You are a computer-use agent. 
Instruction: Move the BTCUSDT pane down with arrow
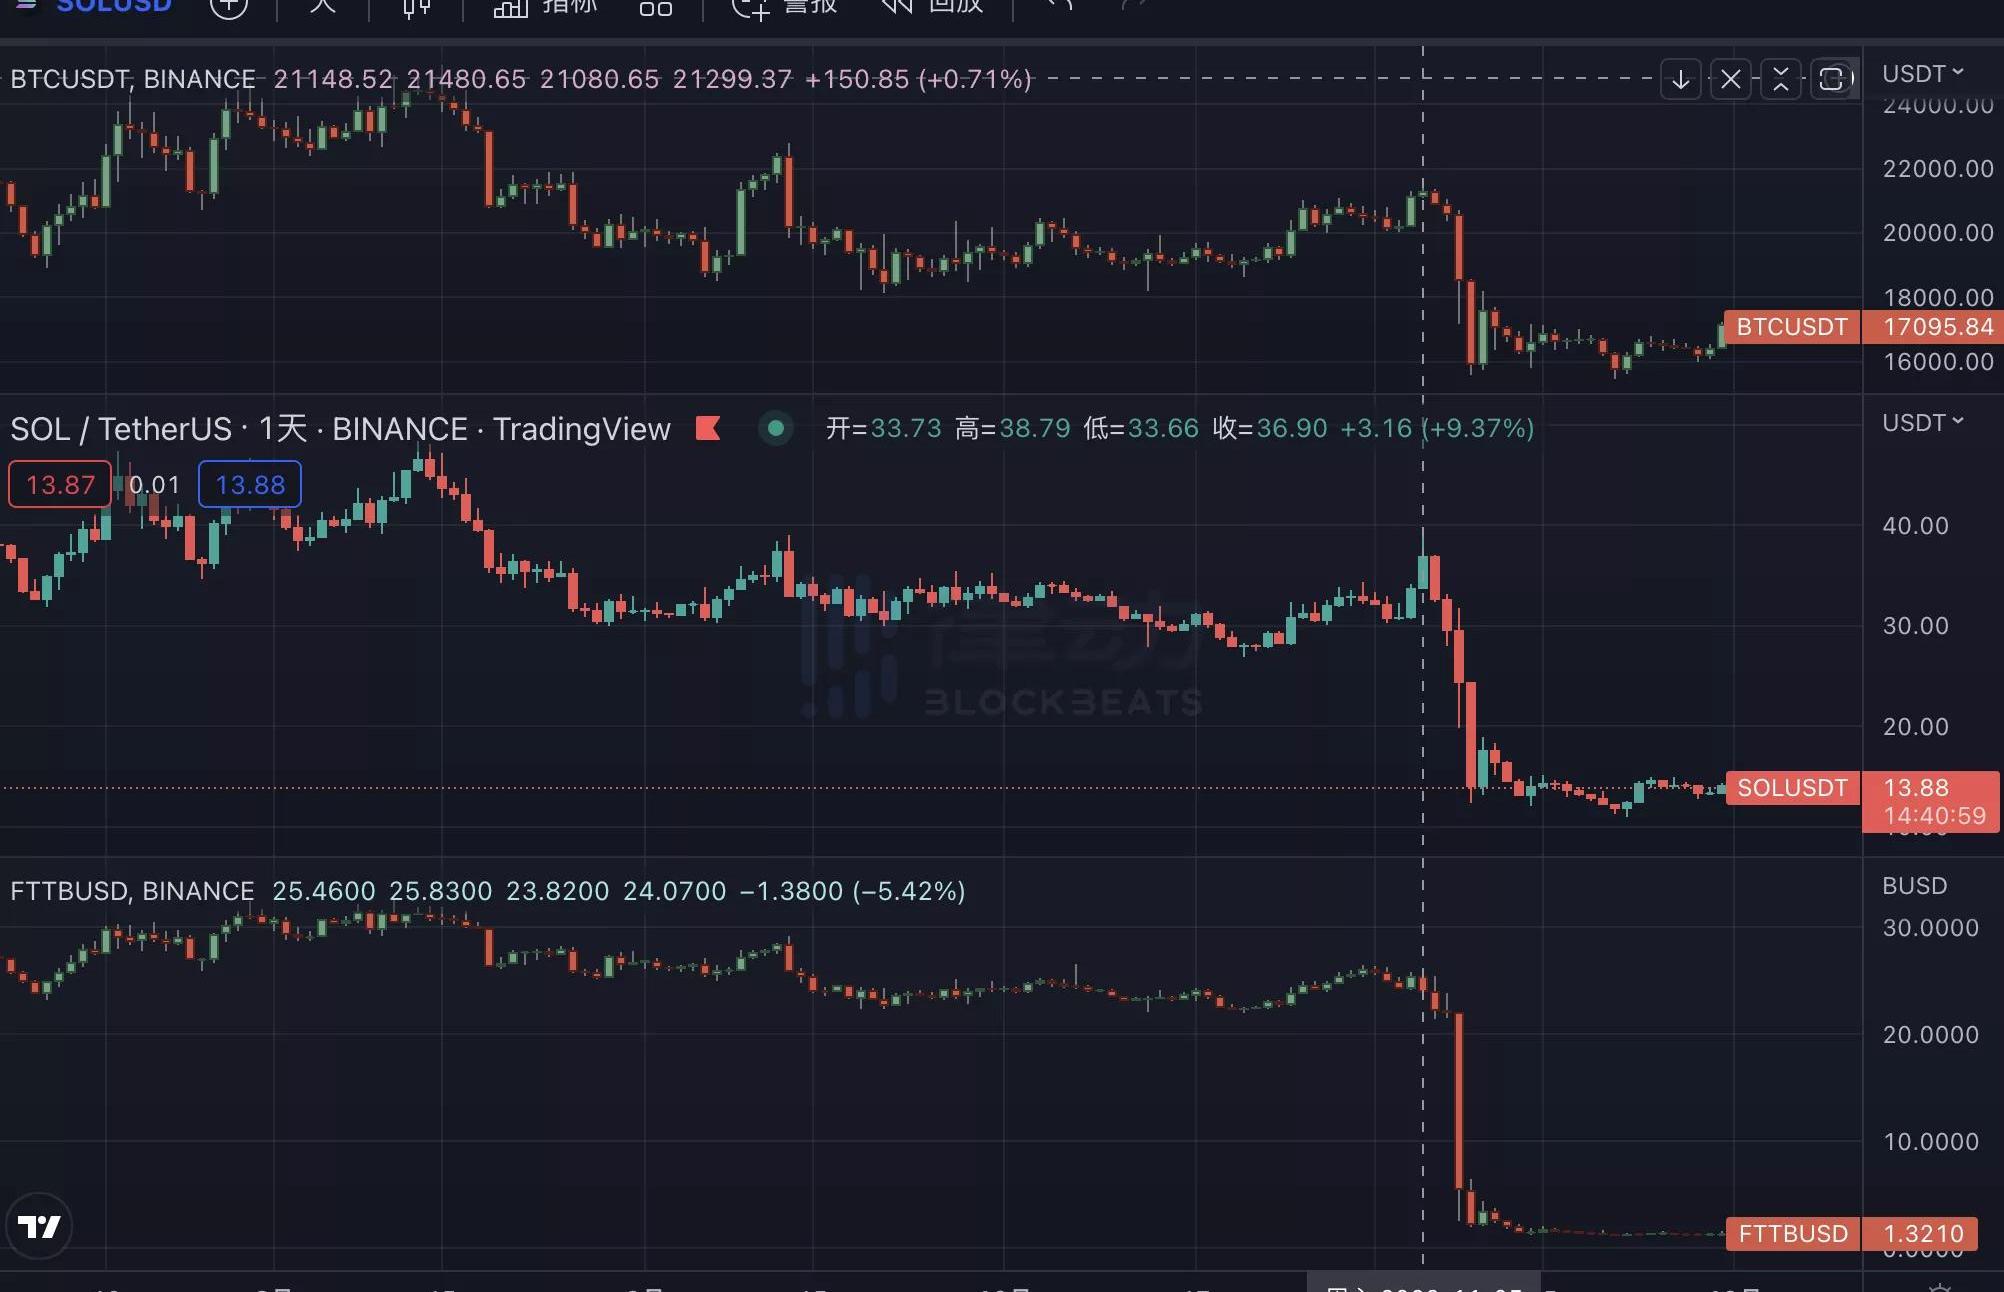coord(1681,79)
